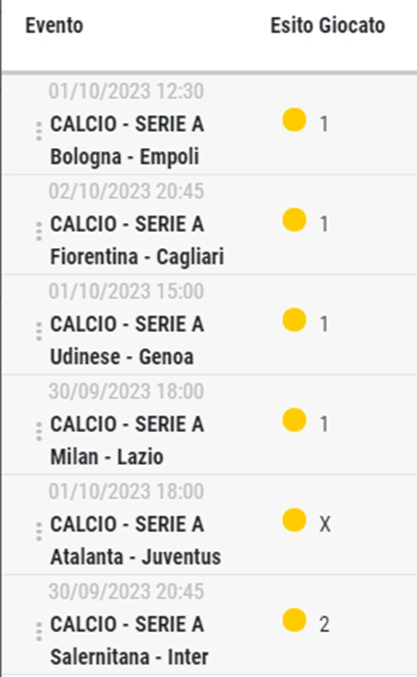Click the Evento column header
Viewport: 417px width, 677px height.
click(x=54, y=25)
